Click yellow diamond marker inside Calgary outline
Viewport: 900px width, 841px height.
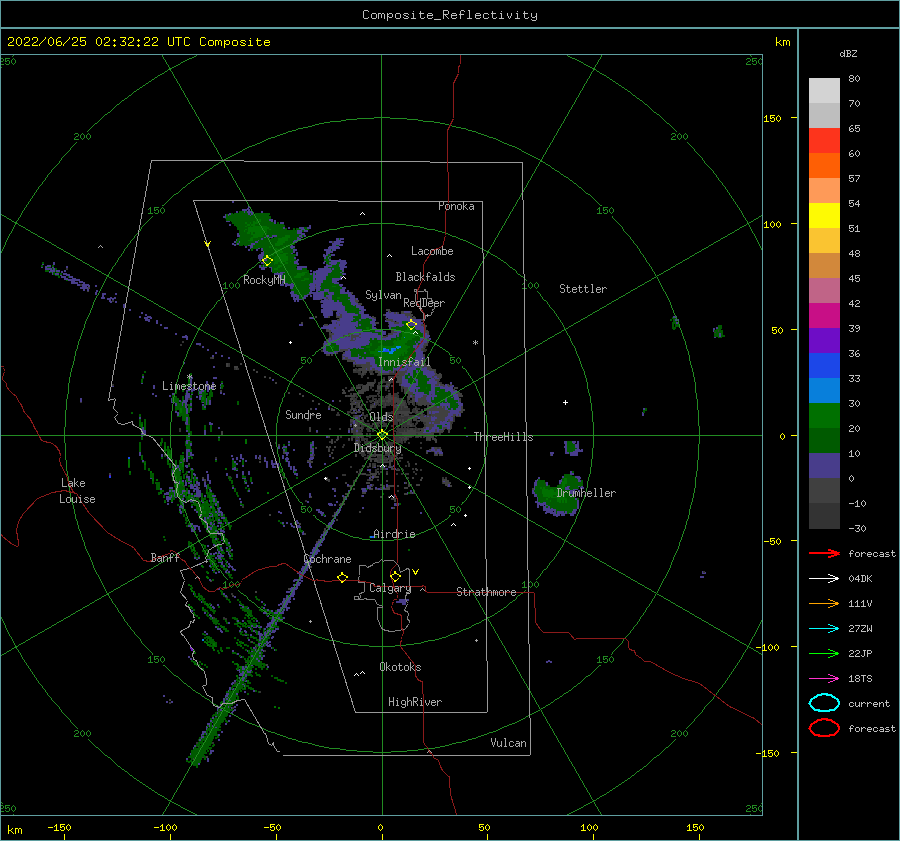coord(395,576)
